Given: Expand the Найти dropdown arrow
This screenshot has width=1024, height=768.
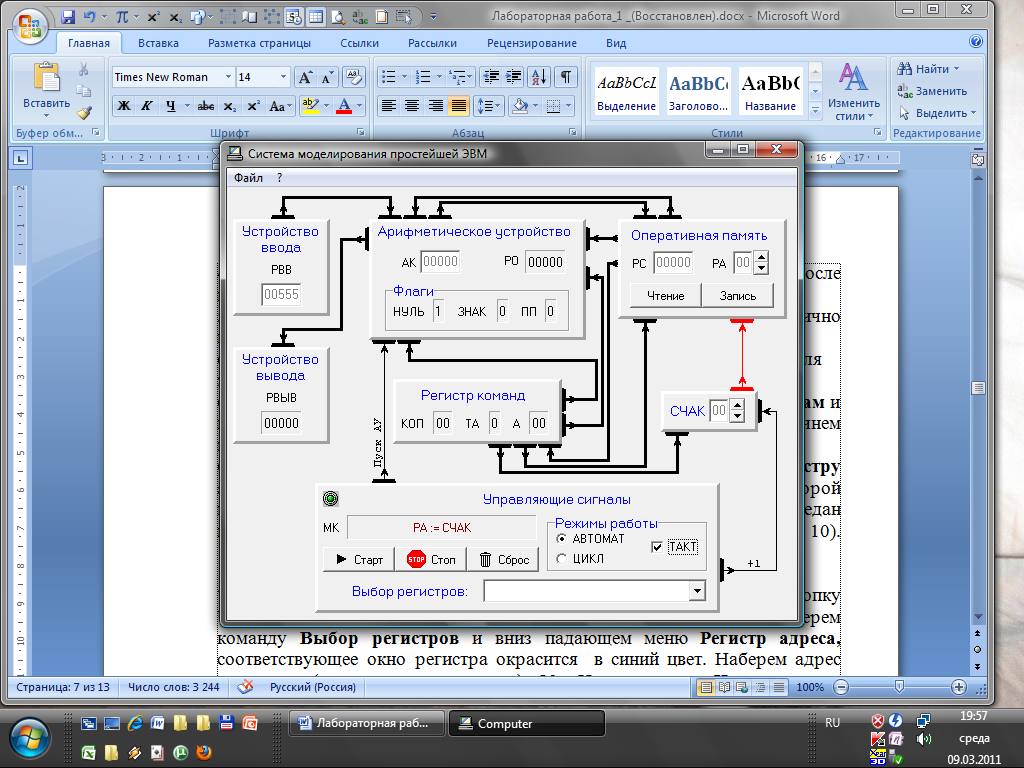Looking at the screenshot, I should click(957, 69).
